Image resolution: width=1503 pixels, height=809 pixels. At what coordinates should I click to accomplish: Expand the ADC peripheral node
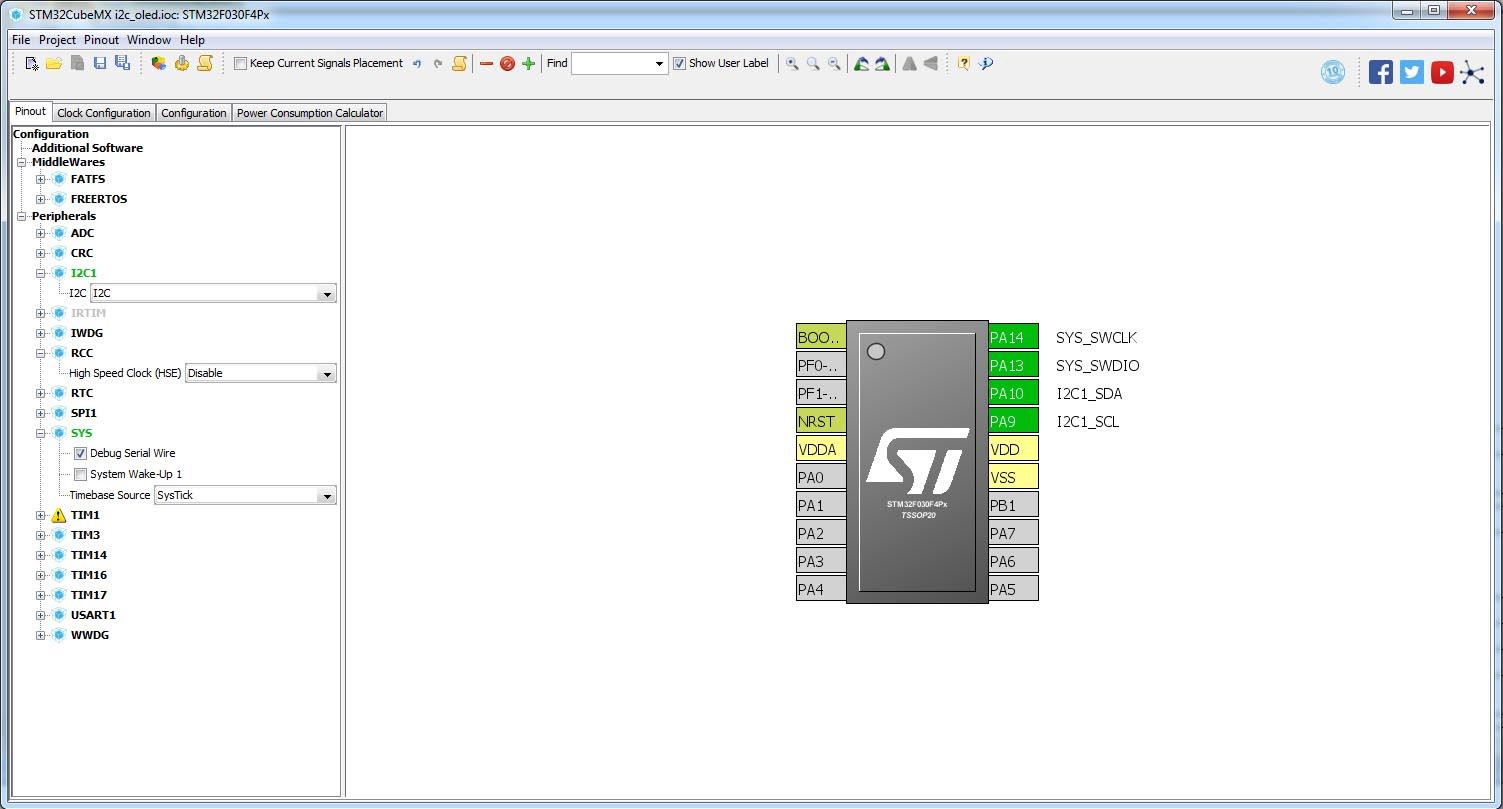pyautogui.click(x=41, y=233)
